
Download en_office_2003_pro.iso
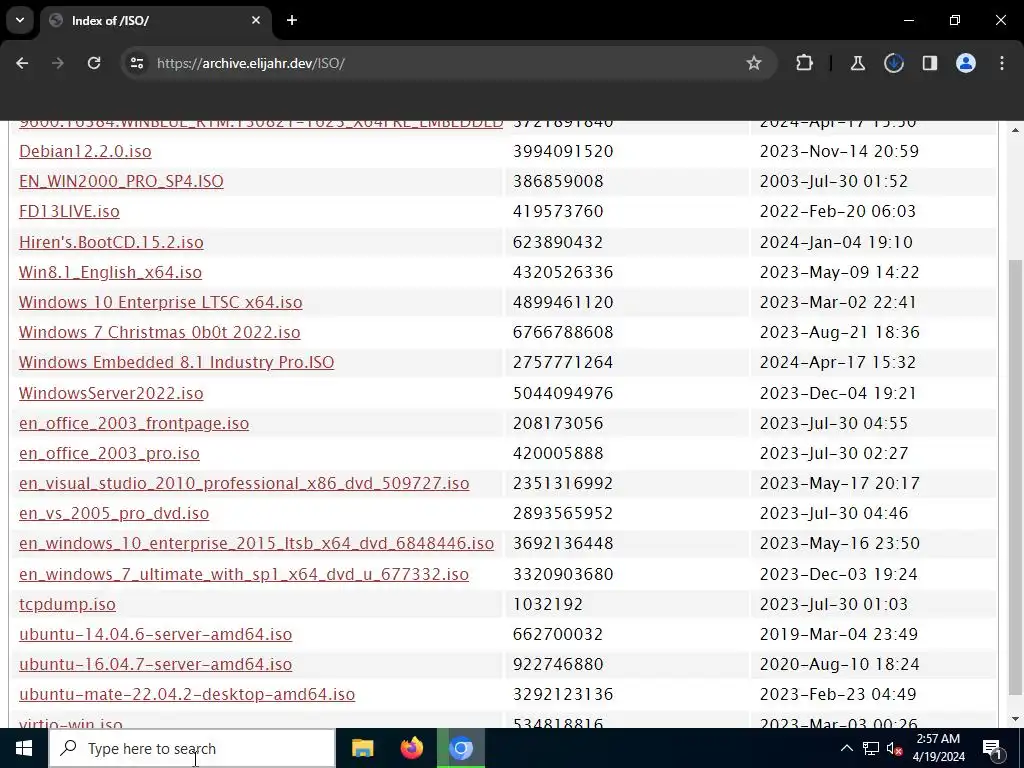click(109, 453)
